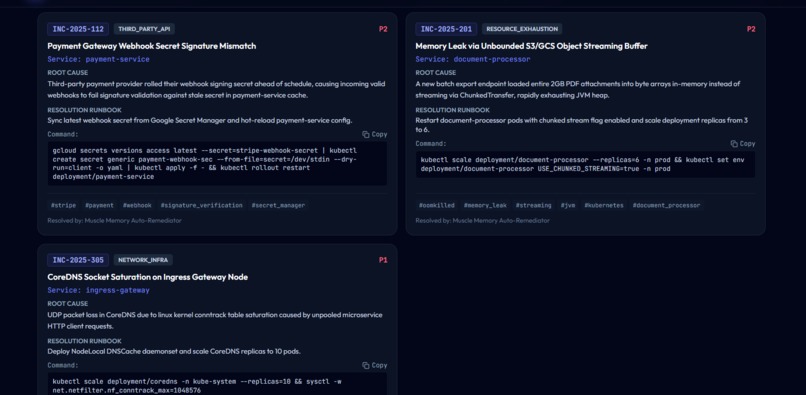806x395 pixels.
Task: Click the Third-party payment provider root cause text
Action: coord(216,89)
